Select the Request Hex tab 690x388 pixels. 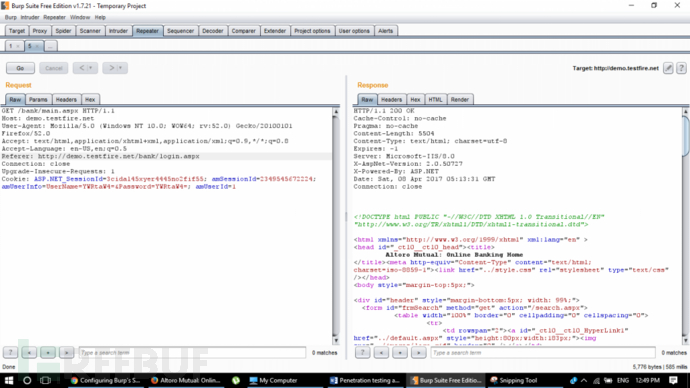tap(90, 100)
